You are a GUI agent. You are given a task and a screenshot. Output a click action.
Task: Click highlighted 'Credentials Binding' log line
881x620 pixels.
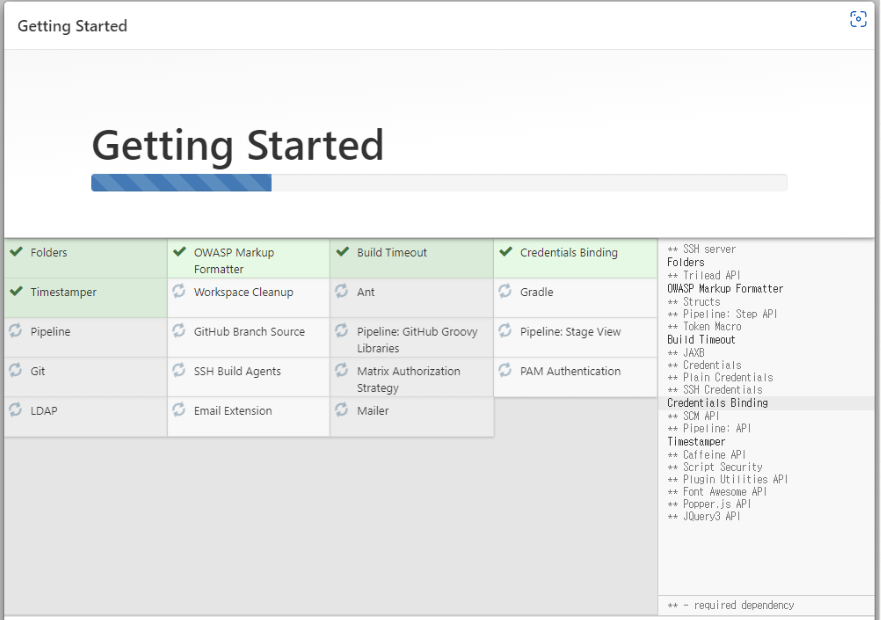717,403
